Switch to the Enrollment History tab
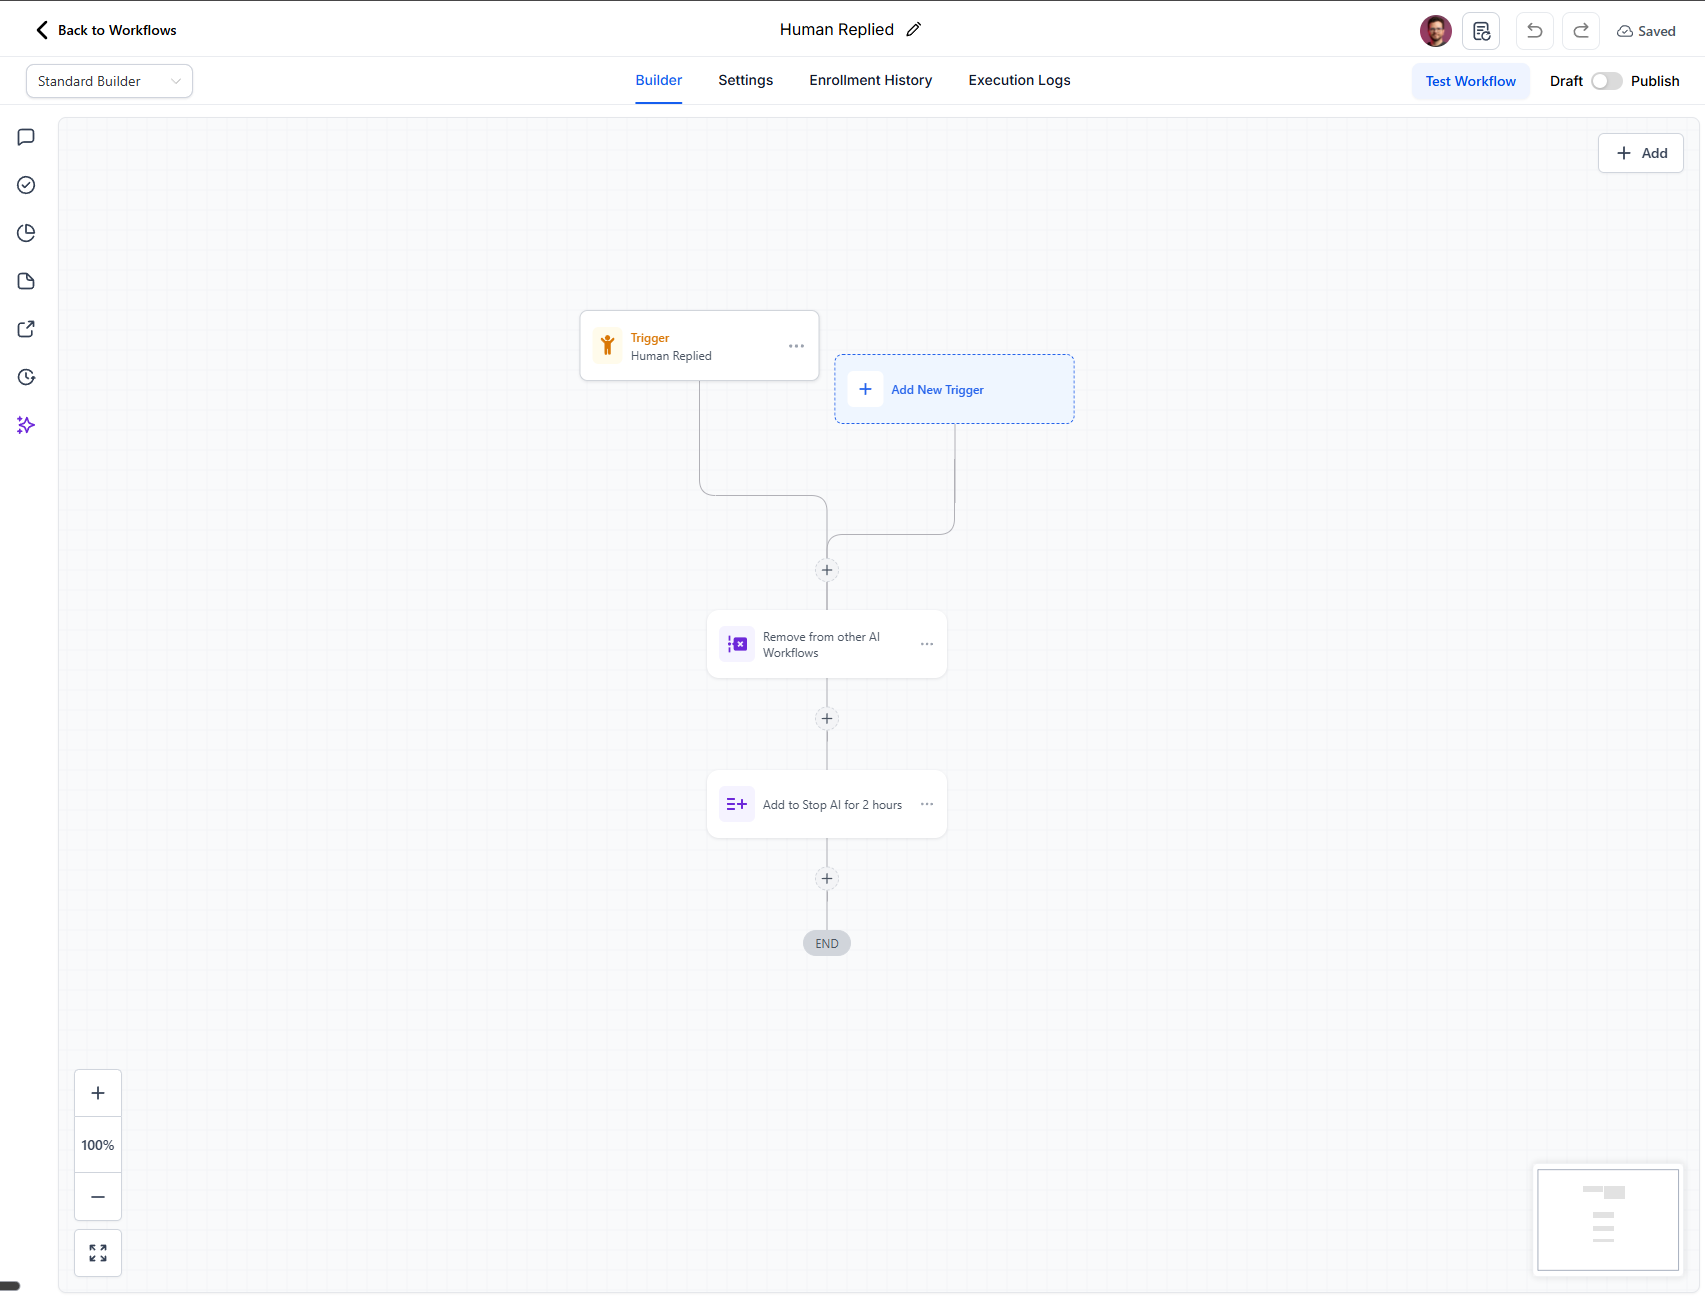1705x1297 pixels. pos(870,80)
